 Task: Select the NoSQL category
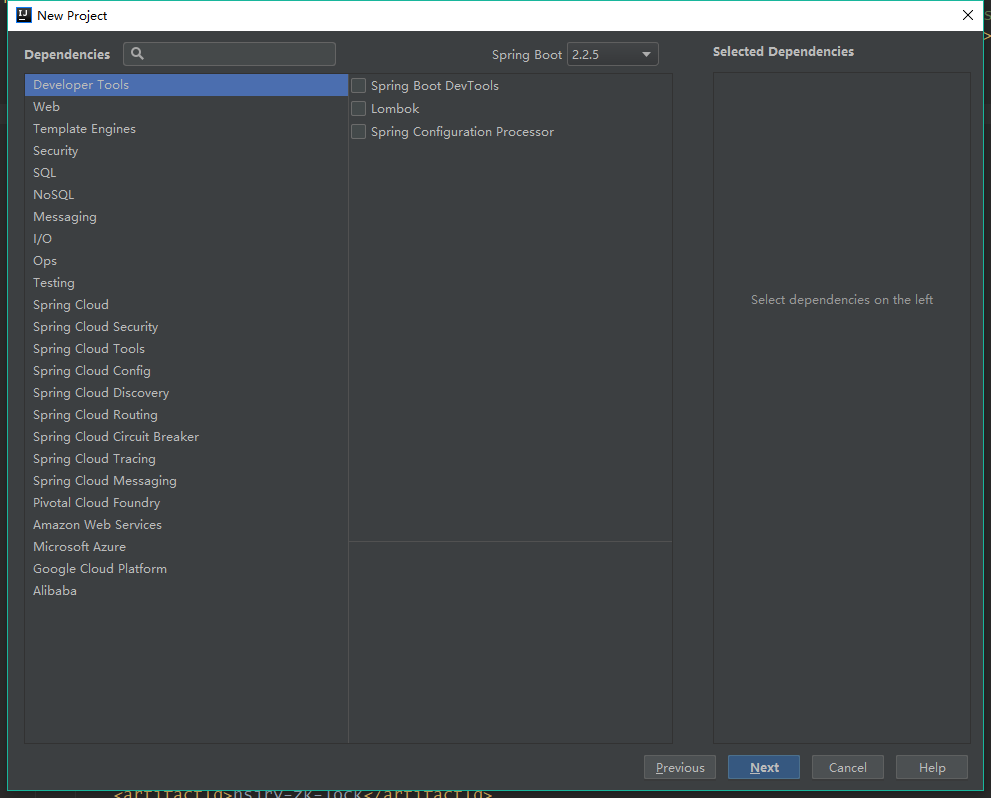(186, 195)
